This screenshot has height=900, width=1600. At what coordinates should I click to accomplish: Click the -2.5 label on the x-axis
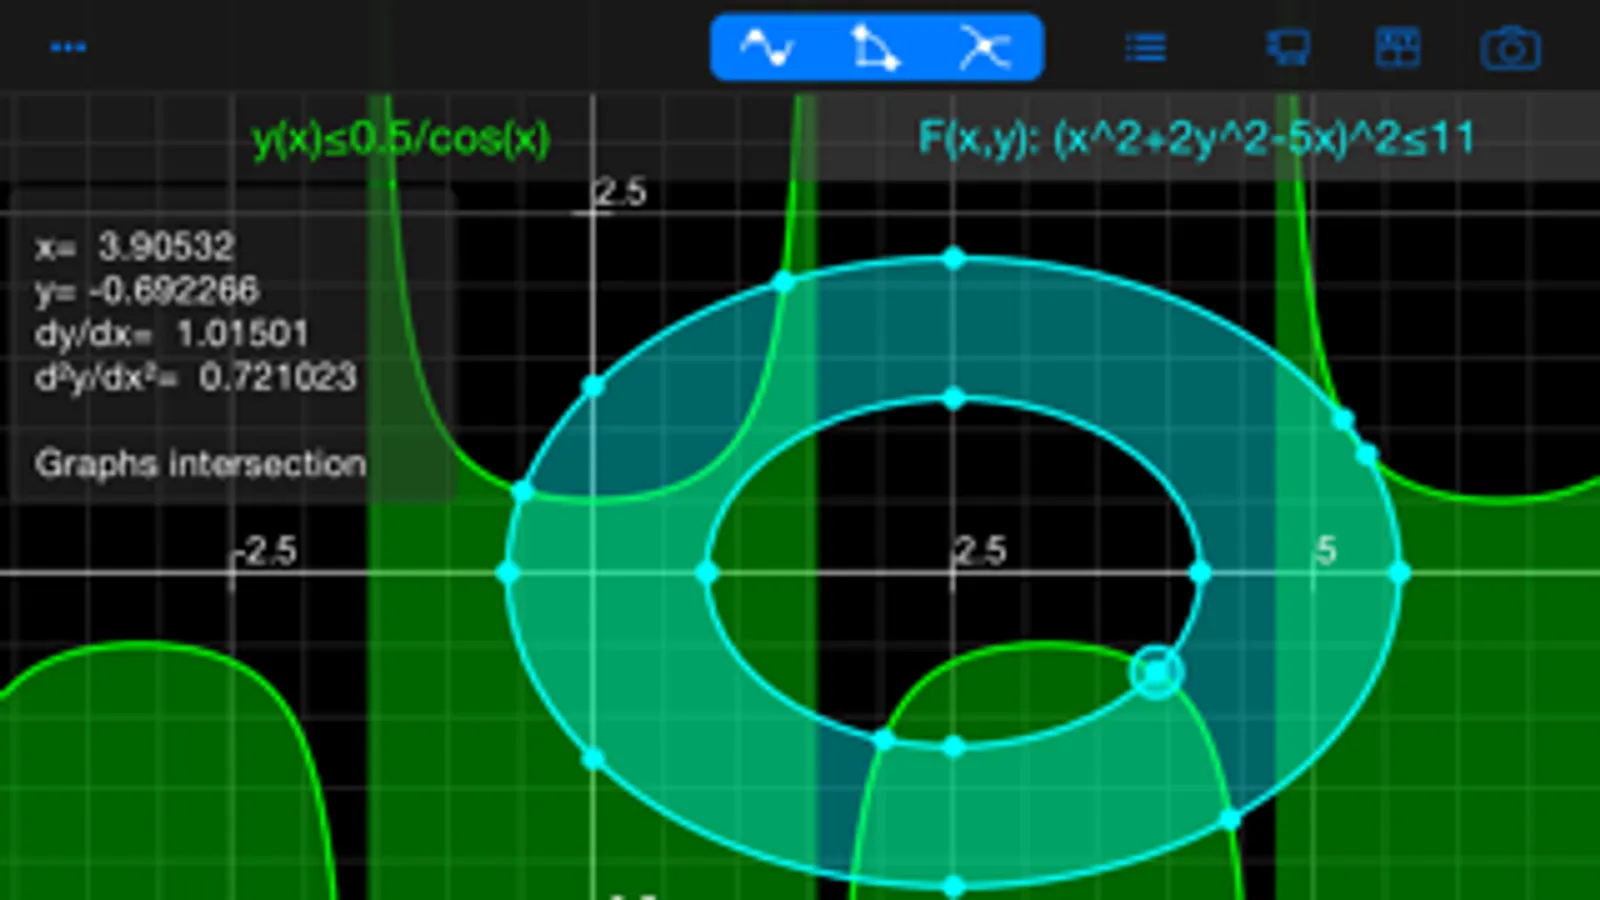pos(266,551)
